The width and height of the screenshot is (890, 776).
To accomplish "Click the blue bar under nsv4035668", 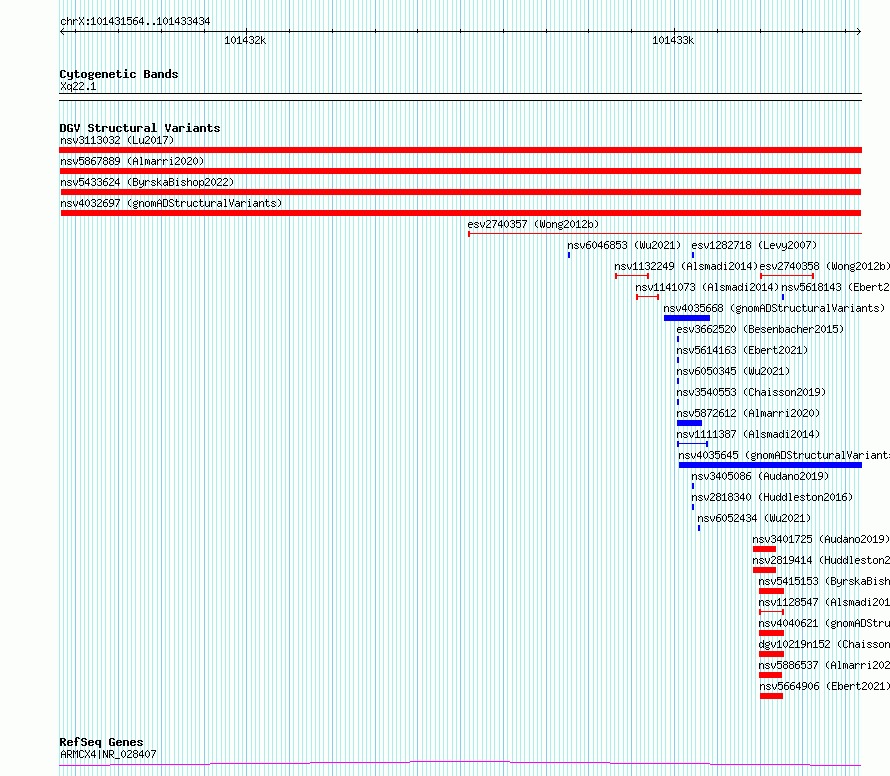I will [x=687, y=318].
